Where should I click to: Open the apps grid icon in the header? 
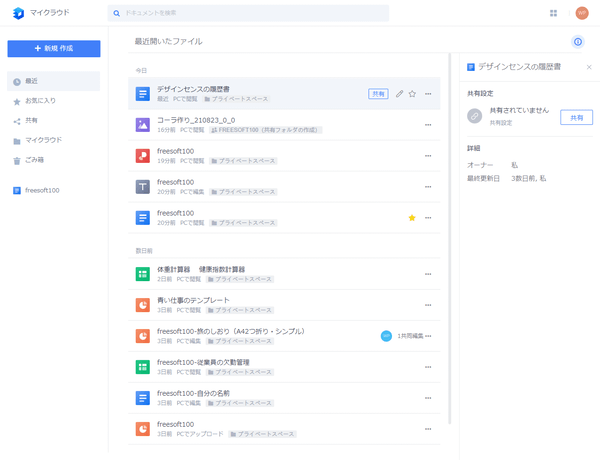553,13
